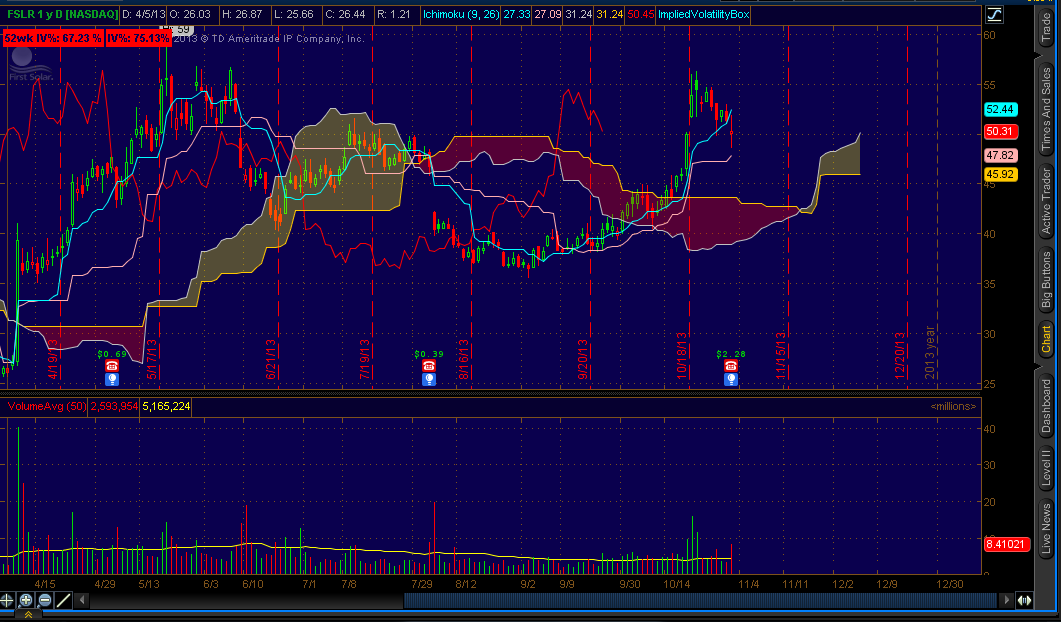
Task: Click the zoom out magnifier
Action: coord(45,600)
